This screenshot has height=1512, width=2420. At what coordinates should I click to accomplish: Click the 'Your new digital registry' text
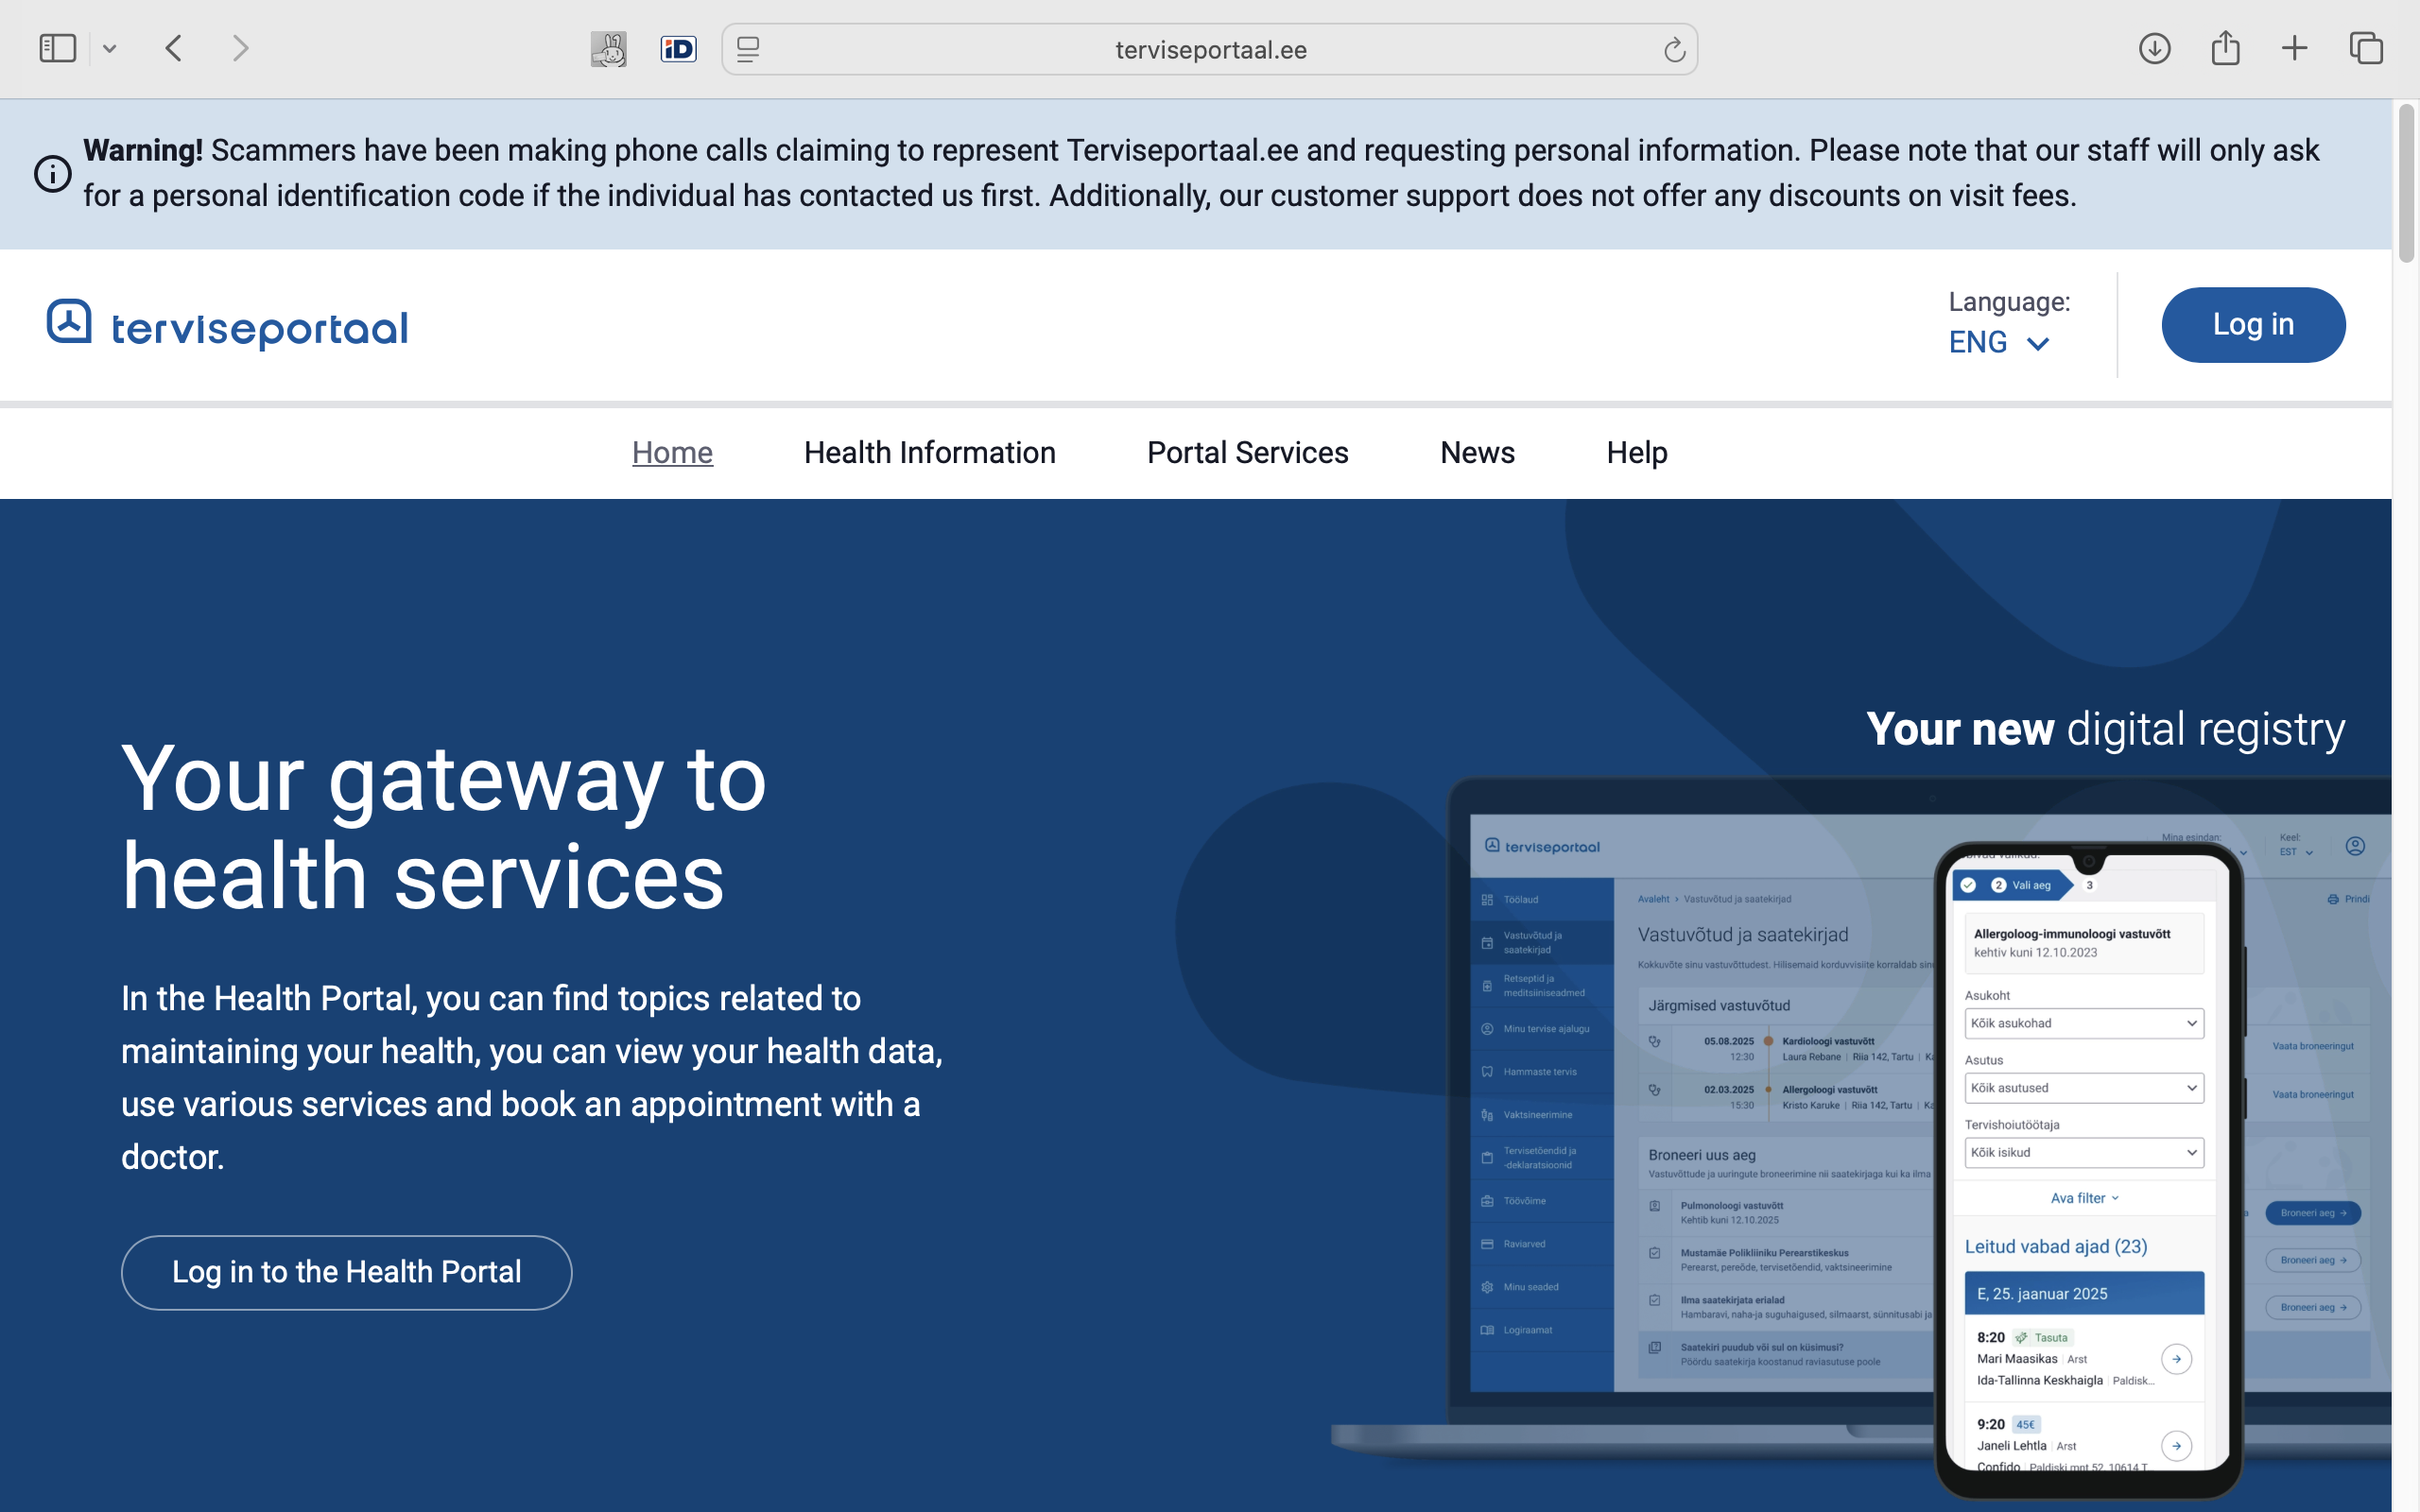2105,729
